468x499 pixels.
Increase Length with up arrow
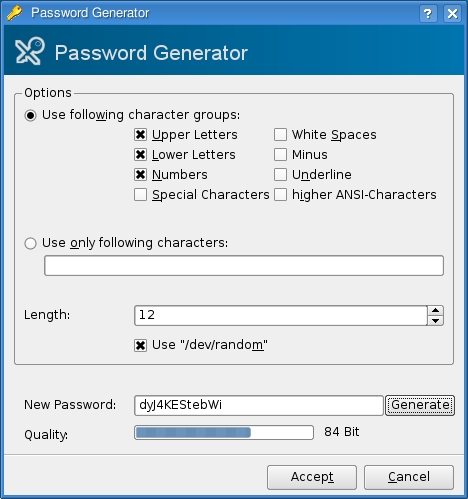click(x=435, y=310)
